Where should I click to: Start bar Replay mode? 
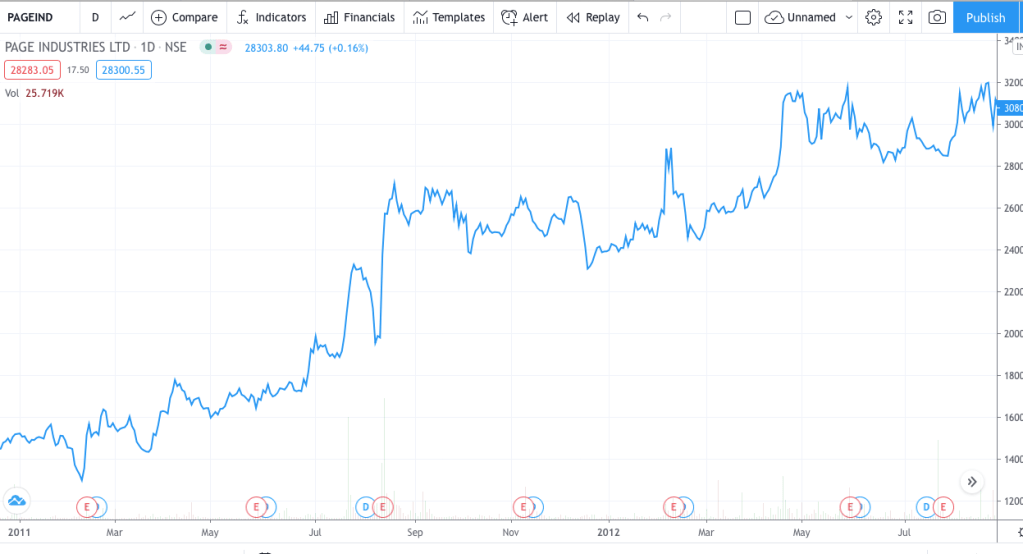tap(592, 17)
